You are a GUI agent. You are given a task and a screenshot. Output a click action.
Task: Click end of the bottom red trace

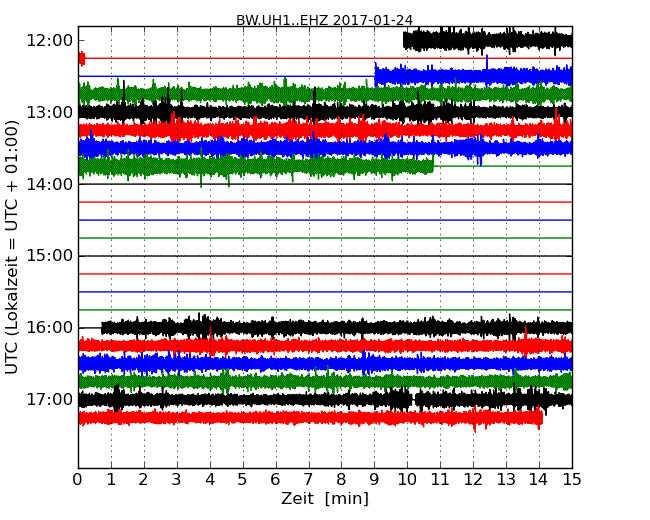[541, 417]
